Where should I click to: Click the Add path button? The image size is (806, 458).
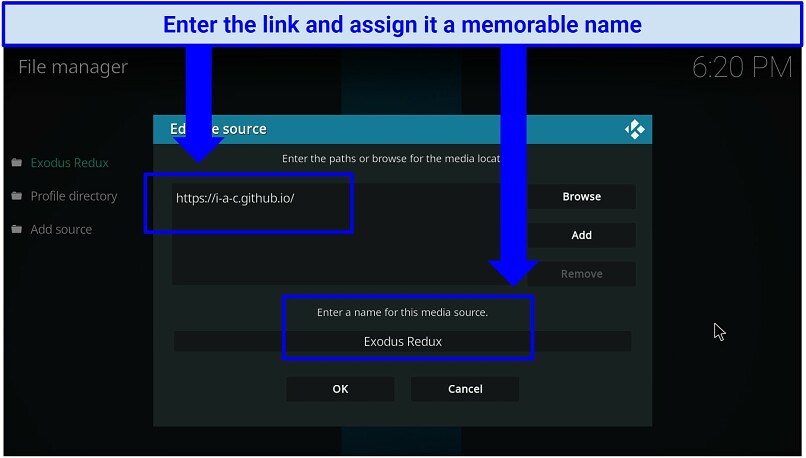coord(581,235)
